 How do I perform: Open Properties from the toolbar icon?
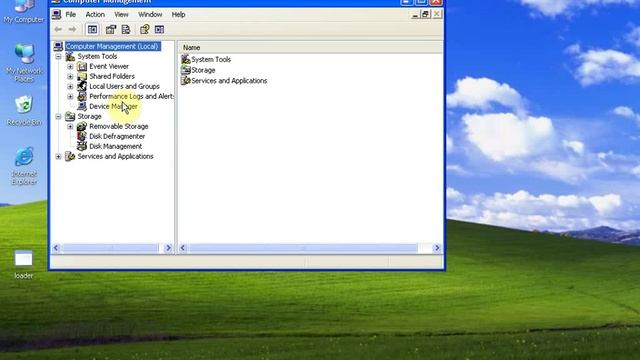click(111, 29)
